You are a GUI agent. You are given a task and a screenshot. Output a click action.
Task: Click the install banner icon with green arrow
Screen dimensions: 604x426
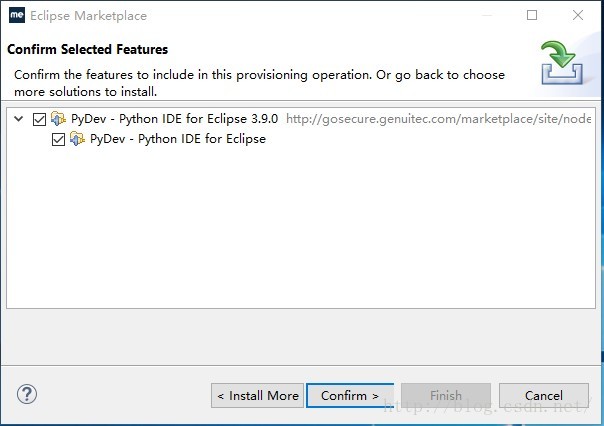point(562,62)
